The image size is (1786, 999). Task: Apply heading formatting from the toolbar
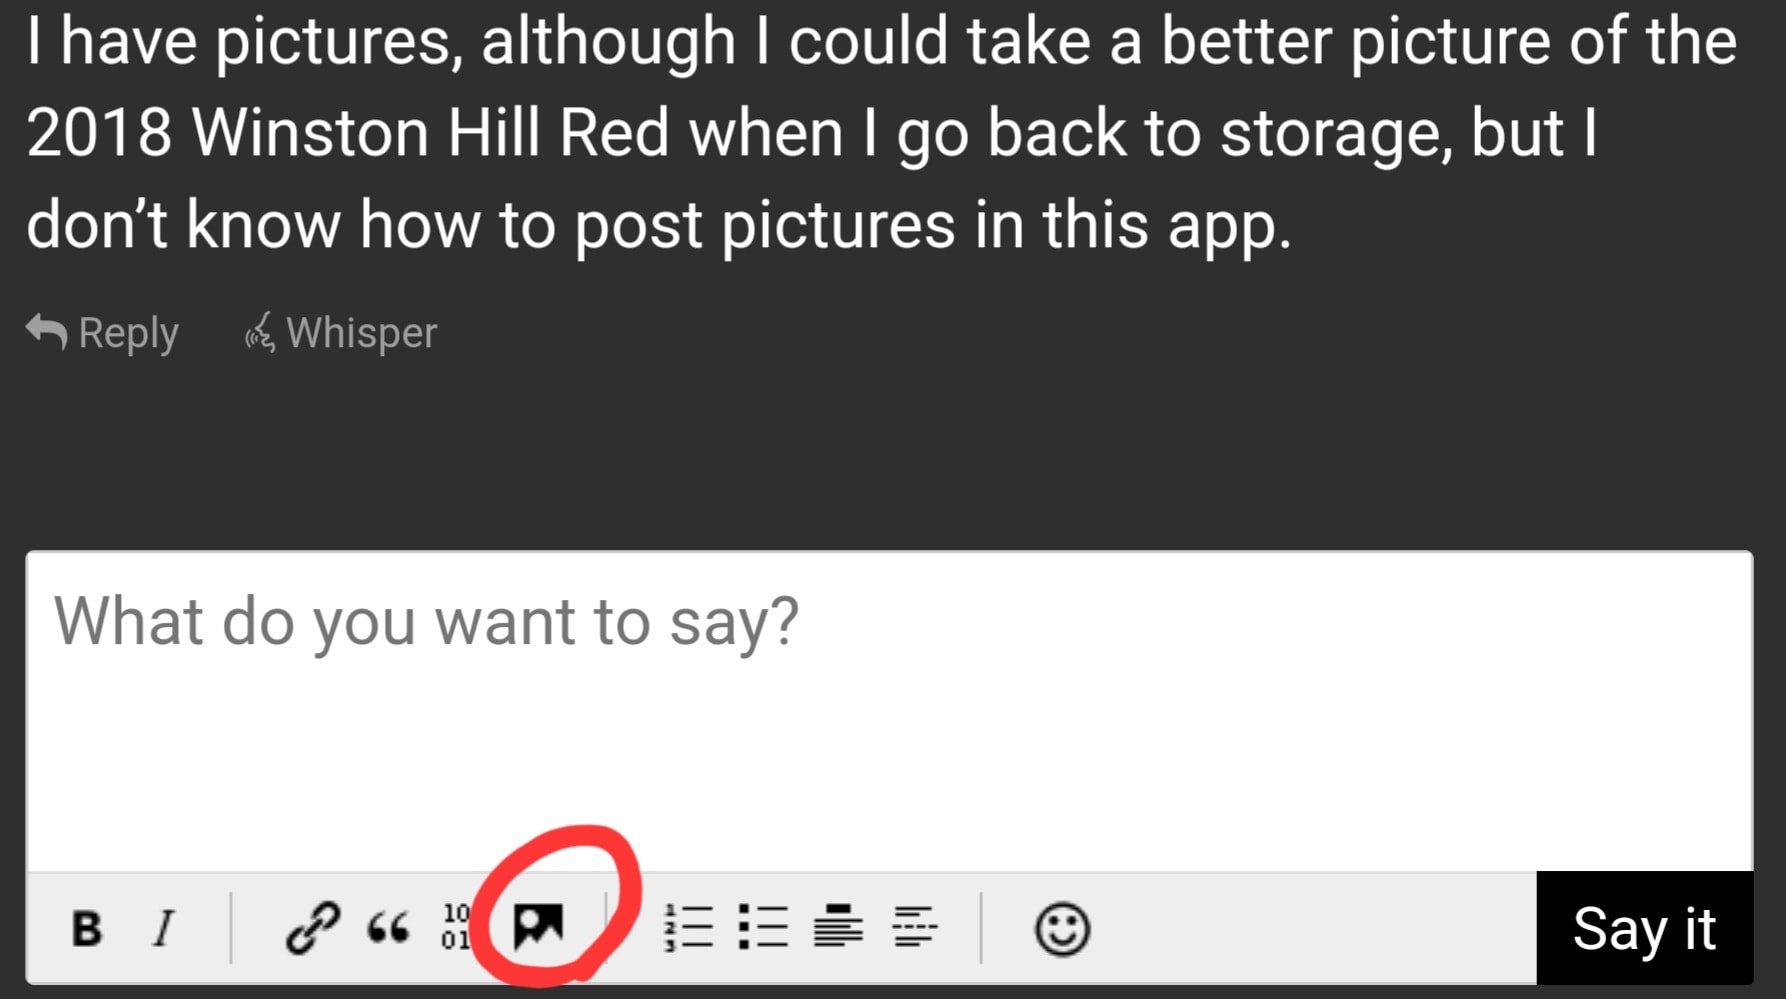pos(838,926)
